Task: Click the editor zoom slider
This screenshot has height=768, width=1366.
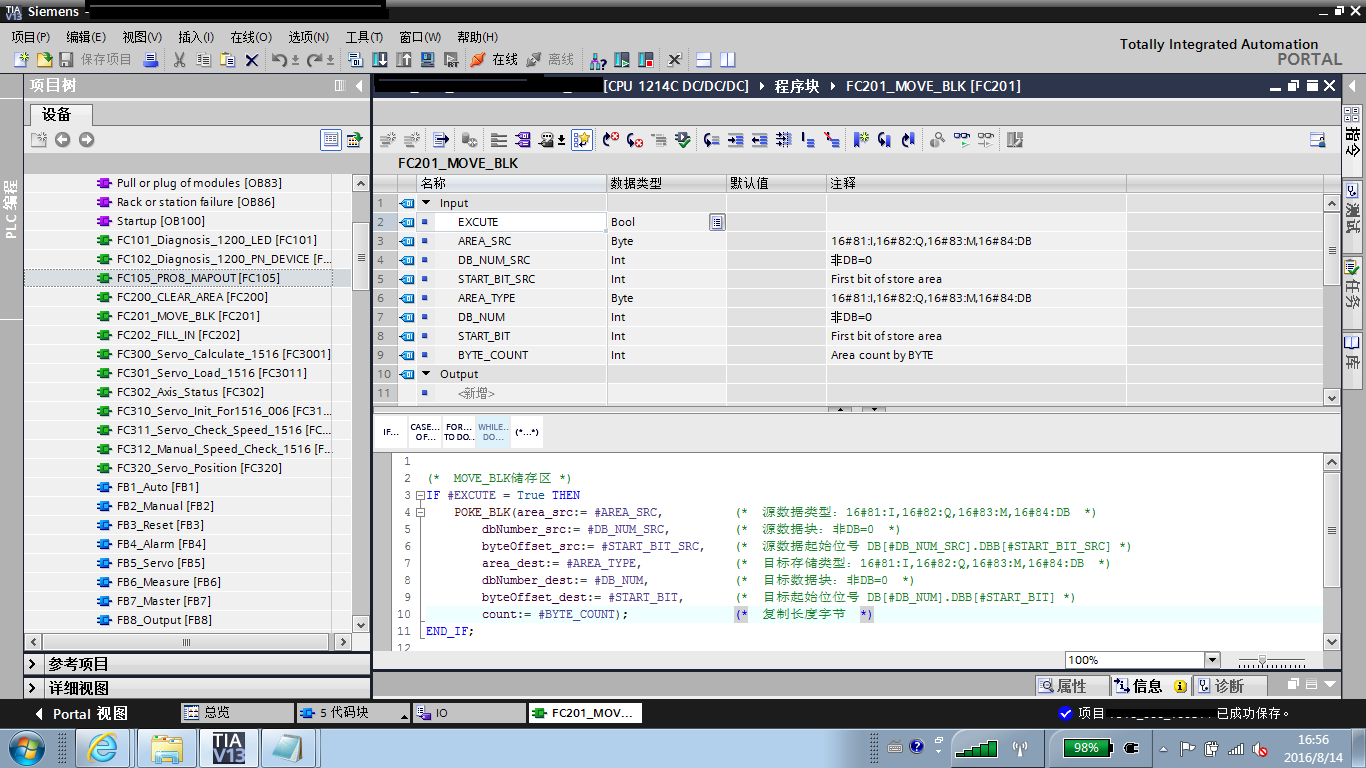Action: coord(1264,660)
